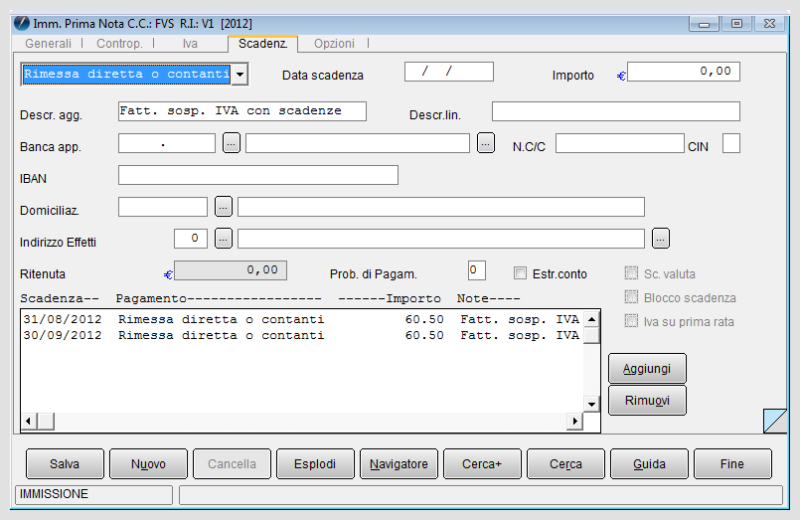Click the Cerca+ button
Screen dimensions: 800x520
tap(482, 464)
